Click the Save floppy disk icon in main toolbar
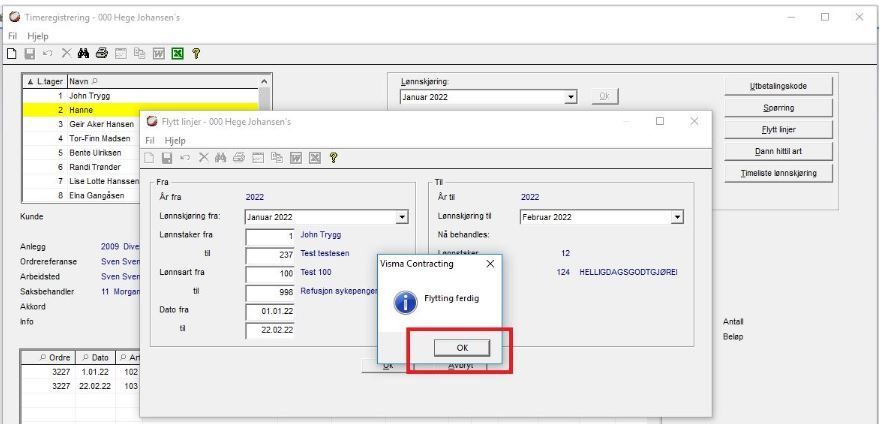The image size is (887, 424). (29, 54)
